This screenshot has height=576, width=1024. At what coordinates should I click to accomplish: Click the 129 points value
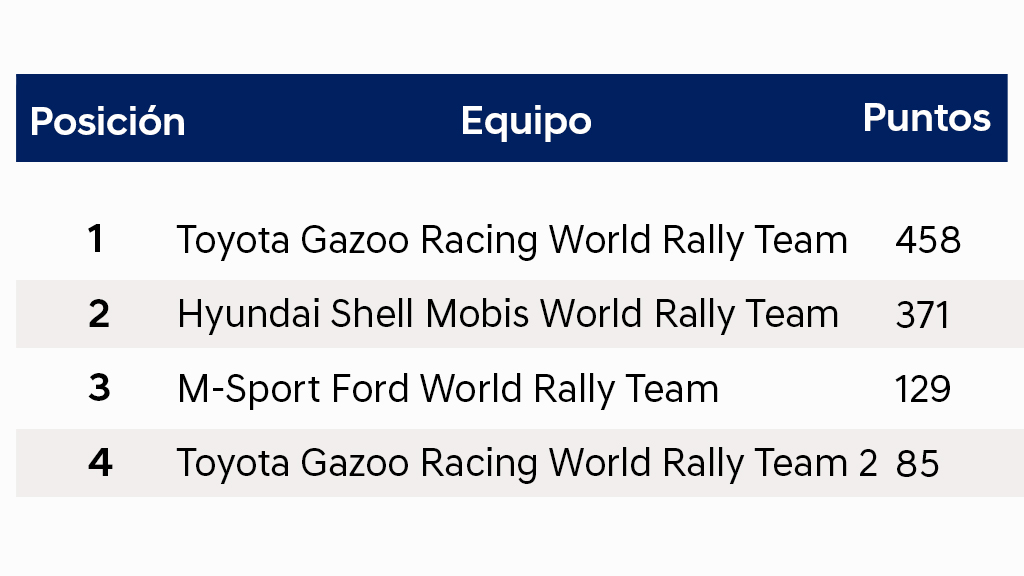point(923,389)
